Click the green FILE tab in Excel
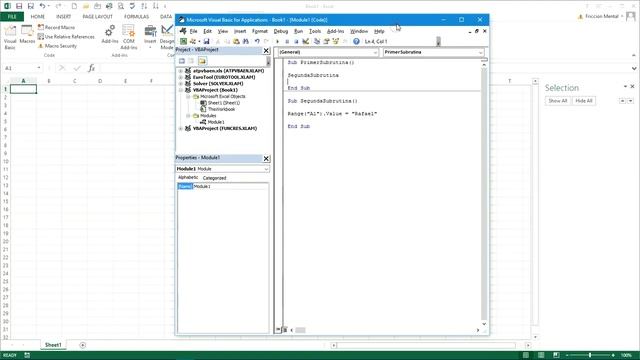The image size is (640, 360). 12,16
